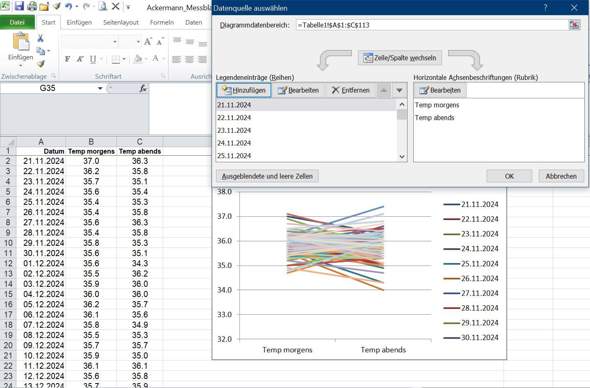Click the series list scrollbar down arrow
590x388 pixels.
coord(402,157)
